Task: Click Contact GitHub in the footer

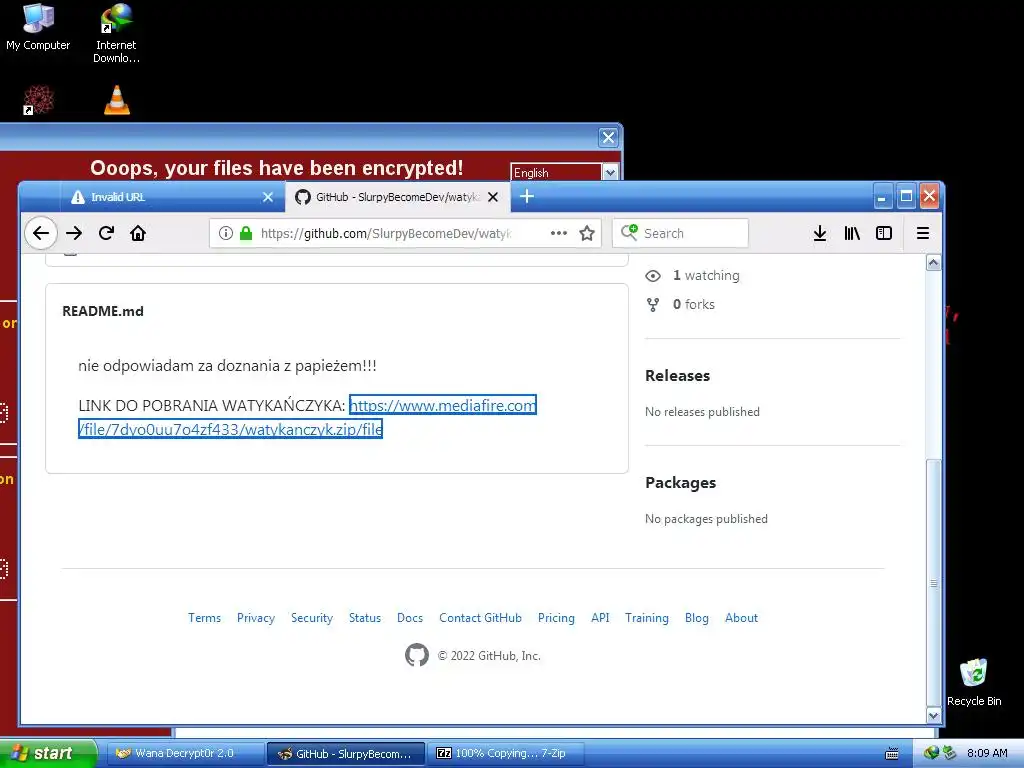Action: click(480, 618)
